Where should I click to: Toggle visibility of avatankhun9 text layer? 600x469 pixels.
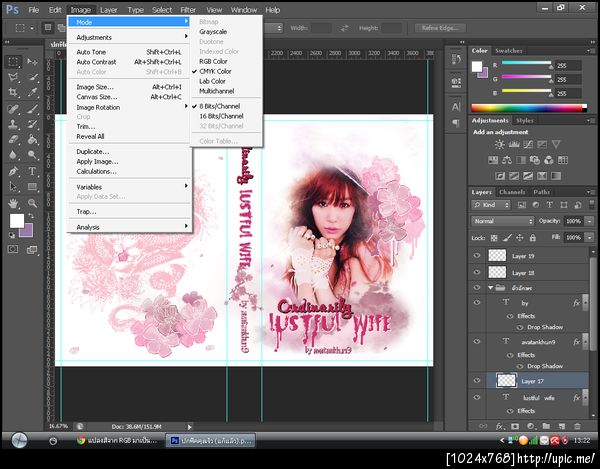477,341
